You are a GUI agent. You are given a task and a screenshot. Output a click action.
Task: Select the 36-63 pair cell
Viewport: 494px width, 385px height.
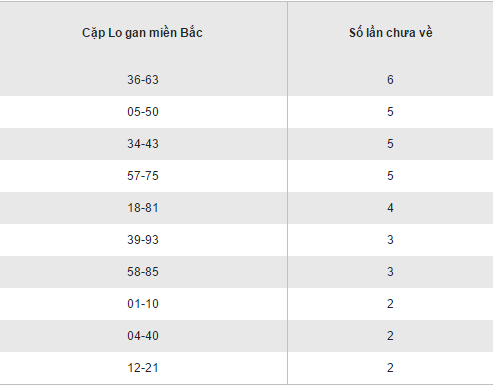[143, 80]
